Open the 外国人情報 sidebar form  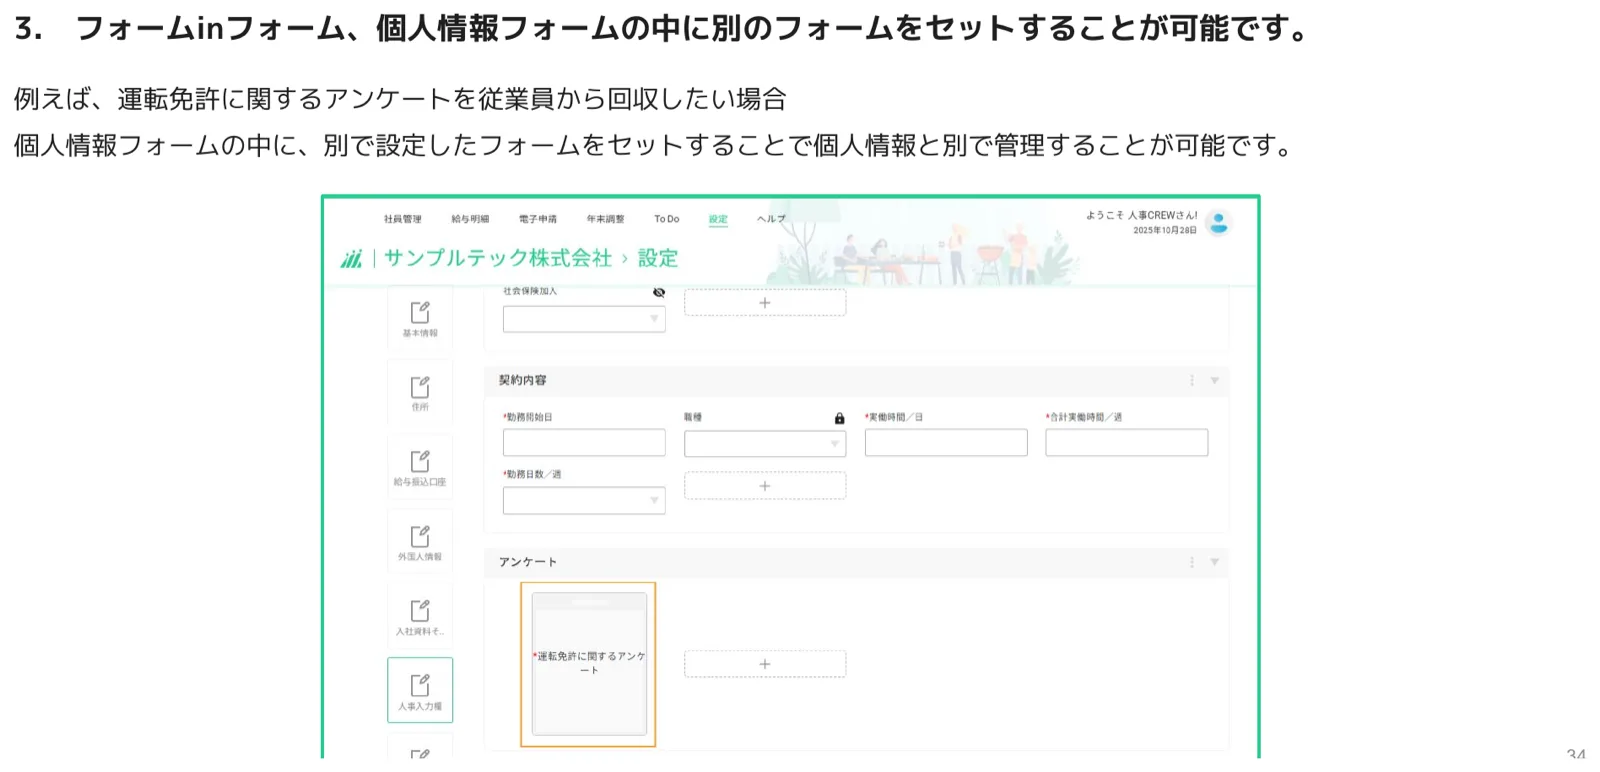[420, 542]
